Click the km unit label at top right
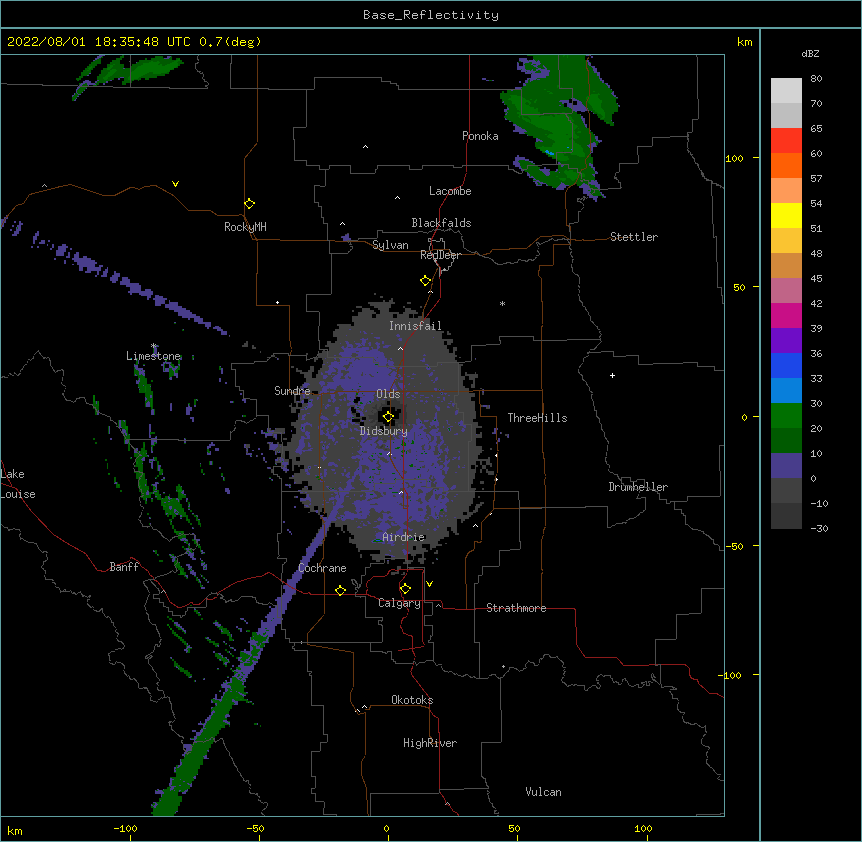 coord(744,42)
